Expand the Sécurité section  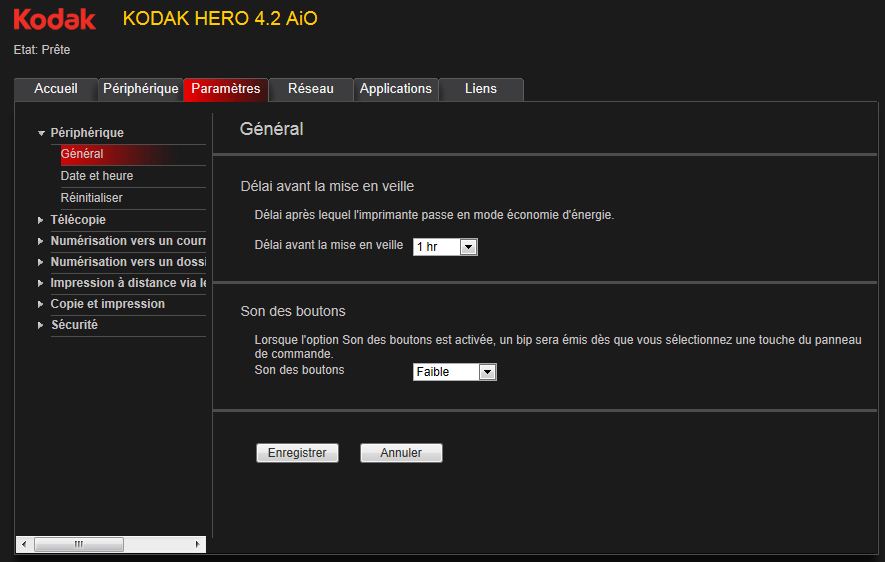(x=42, y=325)
